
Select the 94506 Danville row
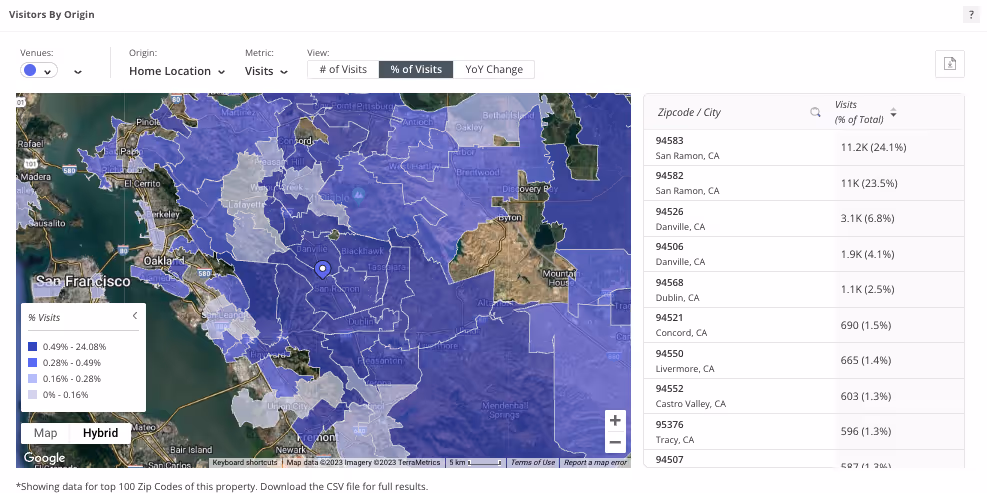(804, 254)
